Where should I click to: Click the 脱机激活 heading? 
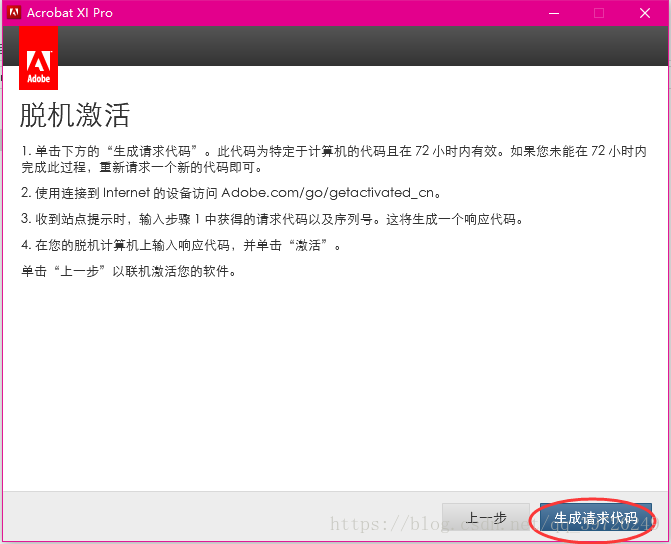tap(75, 115)
